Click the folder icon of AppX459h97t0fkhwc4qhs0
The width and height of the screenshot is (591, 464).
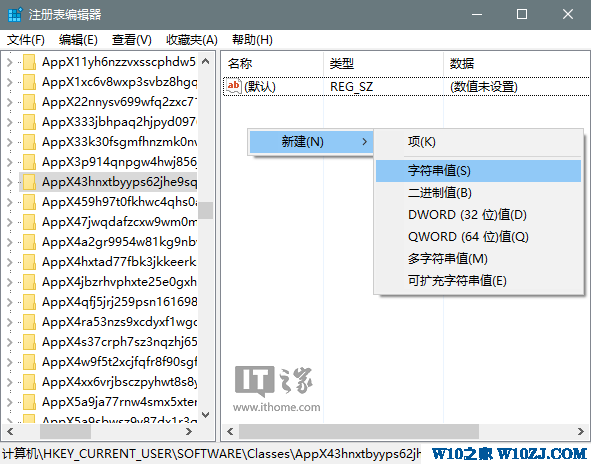tap(29, 202)
